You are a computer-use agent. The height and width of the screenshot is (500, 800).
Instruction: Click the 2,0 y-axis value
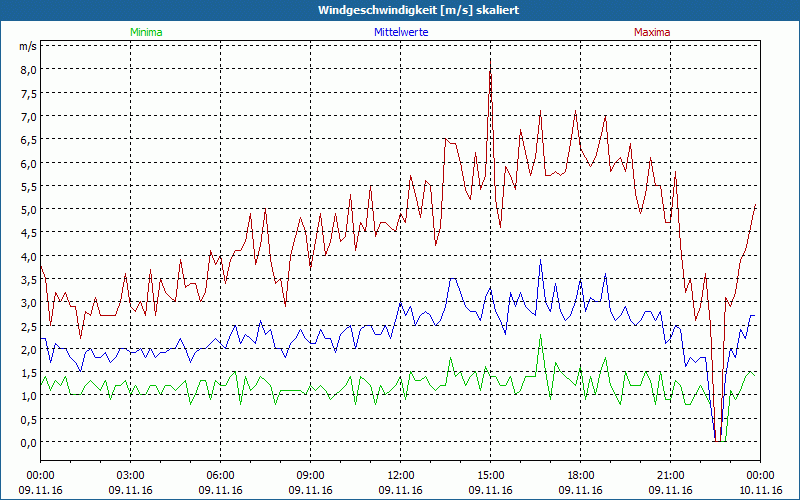pyautogui.click(x=28, y=350)
